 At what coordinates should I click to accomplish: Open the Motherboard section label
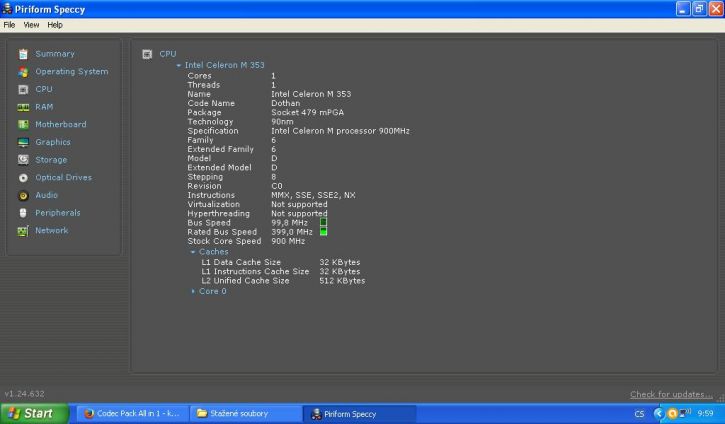[x=61, y=124]
